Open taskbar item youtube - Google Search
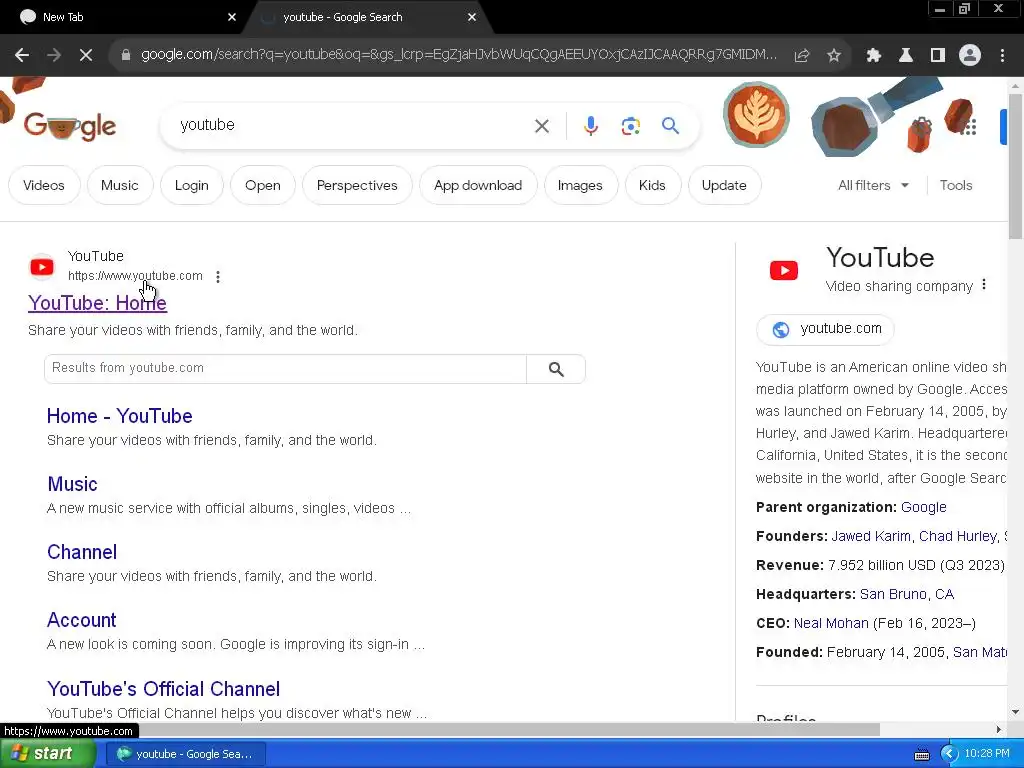This screenshot has height=768, width=1024. tap(185, 754)
